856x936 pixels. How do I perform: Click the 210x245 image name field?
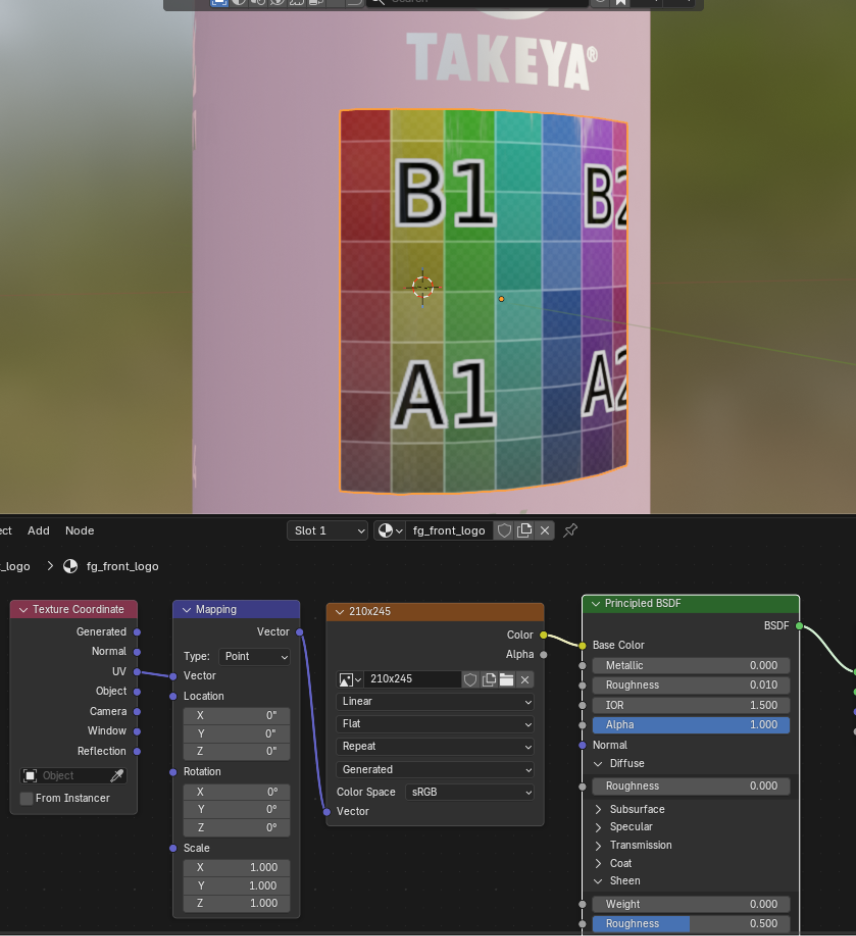click(x=412, y=679)
